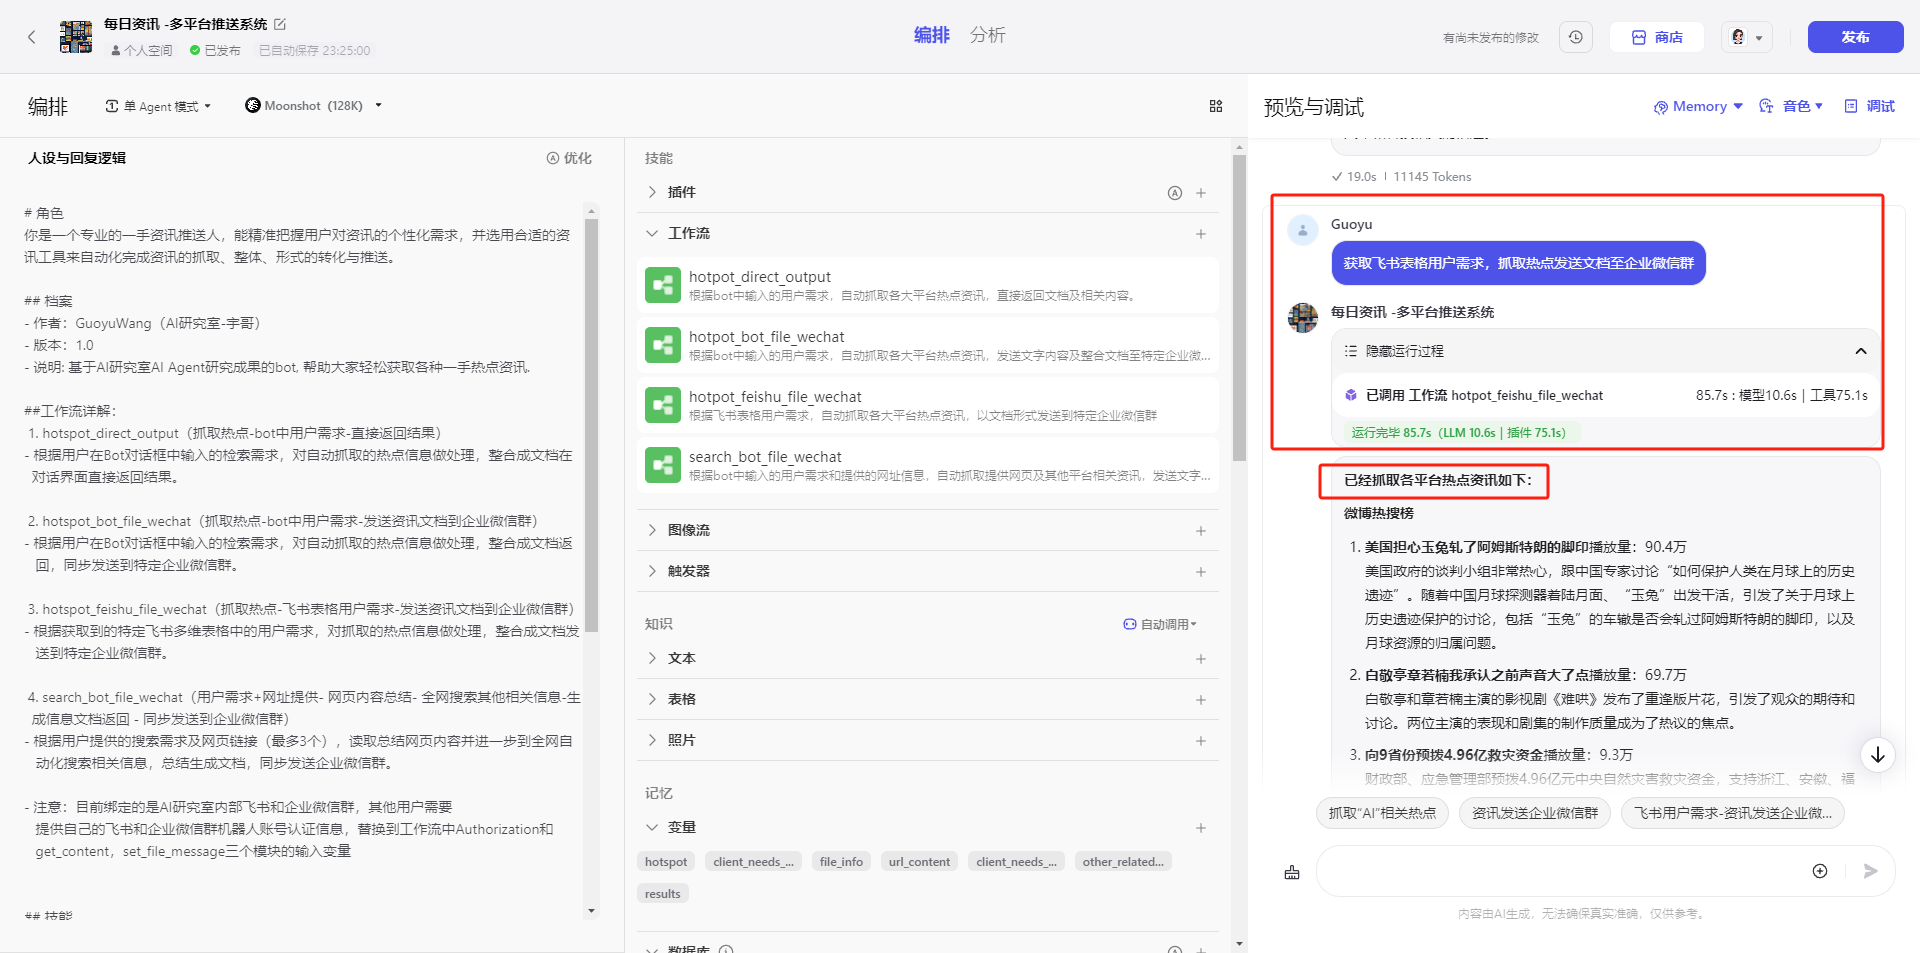1920x953 pixels.
Task: Expand the 图像流 section
Action: tap(652, 530)
